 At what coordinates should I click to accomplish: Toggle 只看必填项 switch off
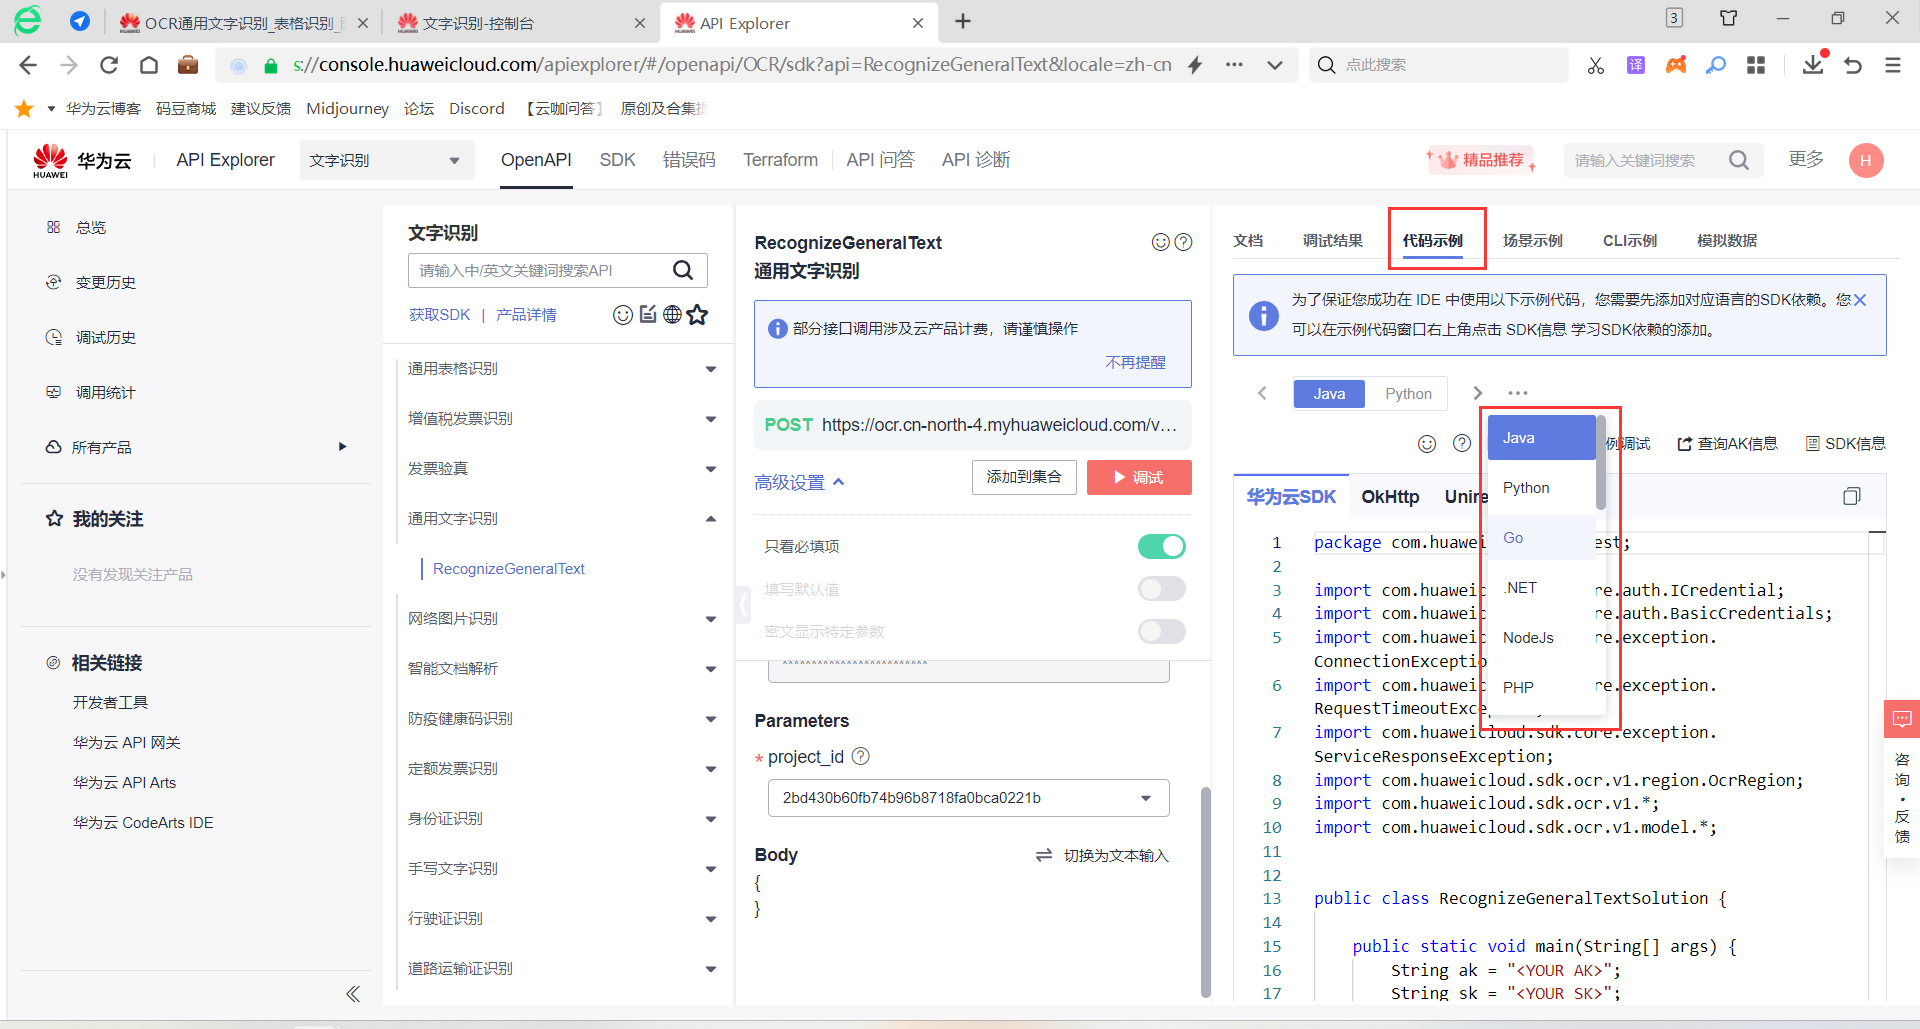click(x=1162, y=546)
